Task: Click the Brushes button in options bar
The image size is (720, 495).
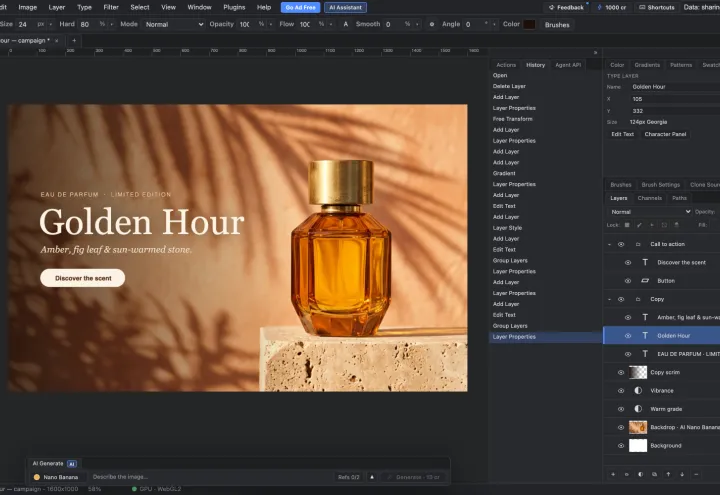Action: point(557,25)
